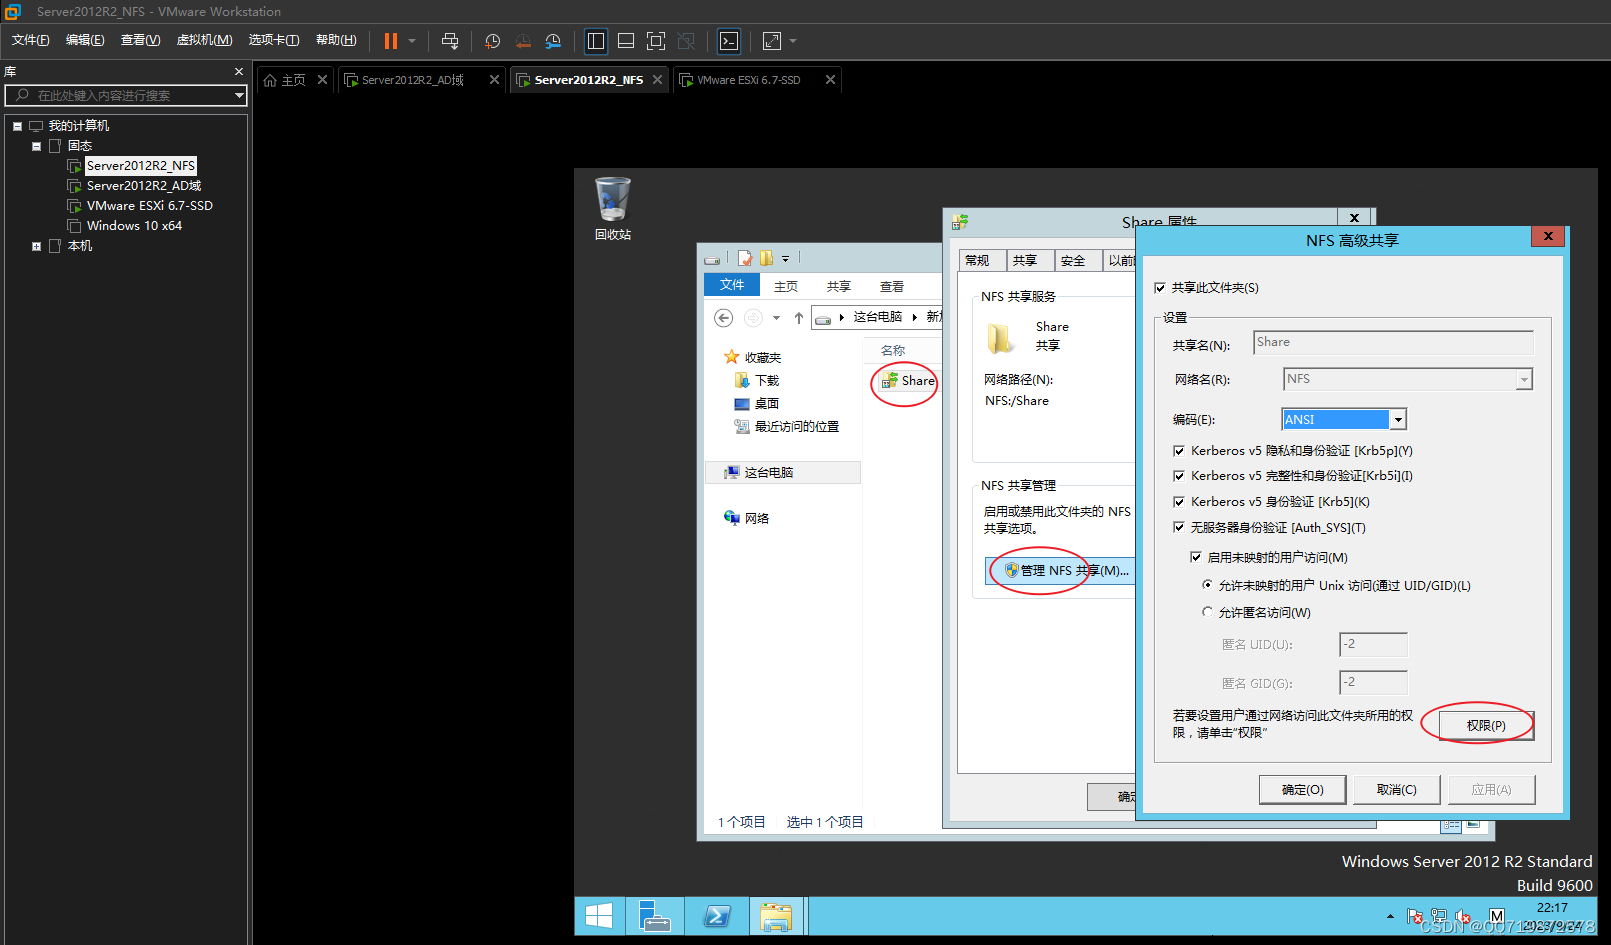This screenshot has width=1611, height=945.
Task: Select 允许匿名访问 radio button
Action: (1208, 612)
